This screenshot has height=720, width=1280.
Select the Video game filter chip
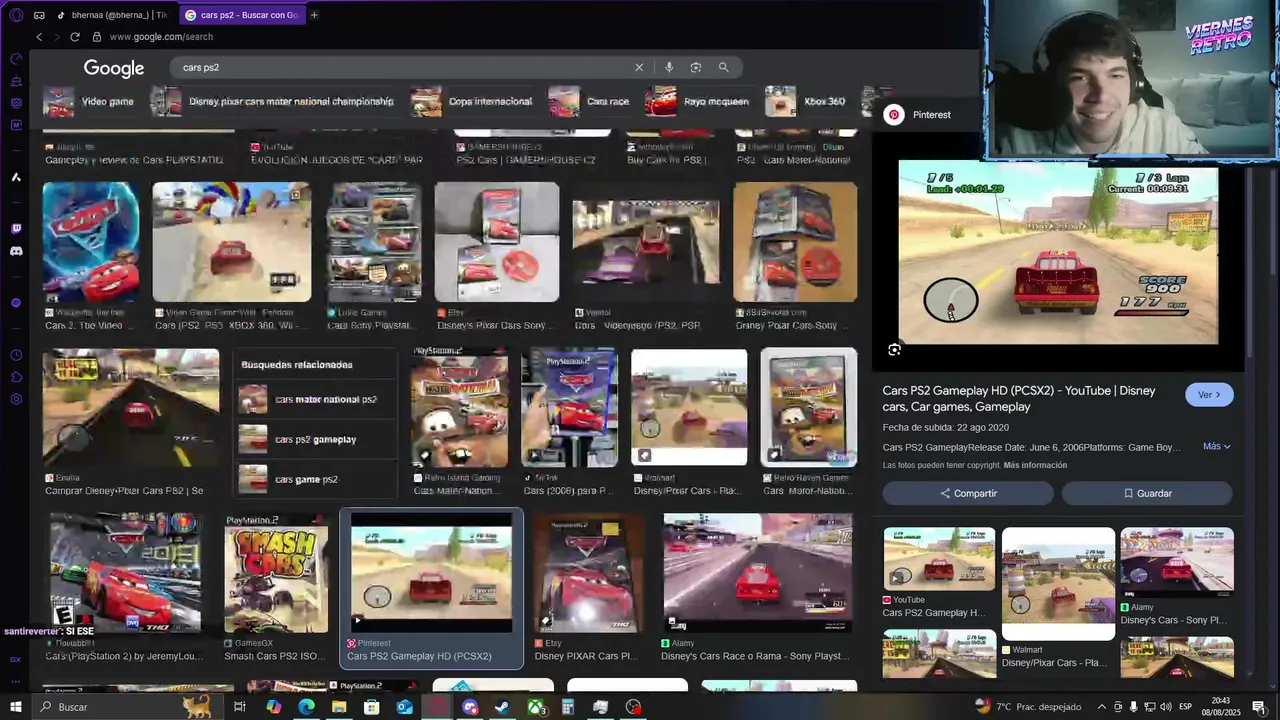point(88,101)
